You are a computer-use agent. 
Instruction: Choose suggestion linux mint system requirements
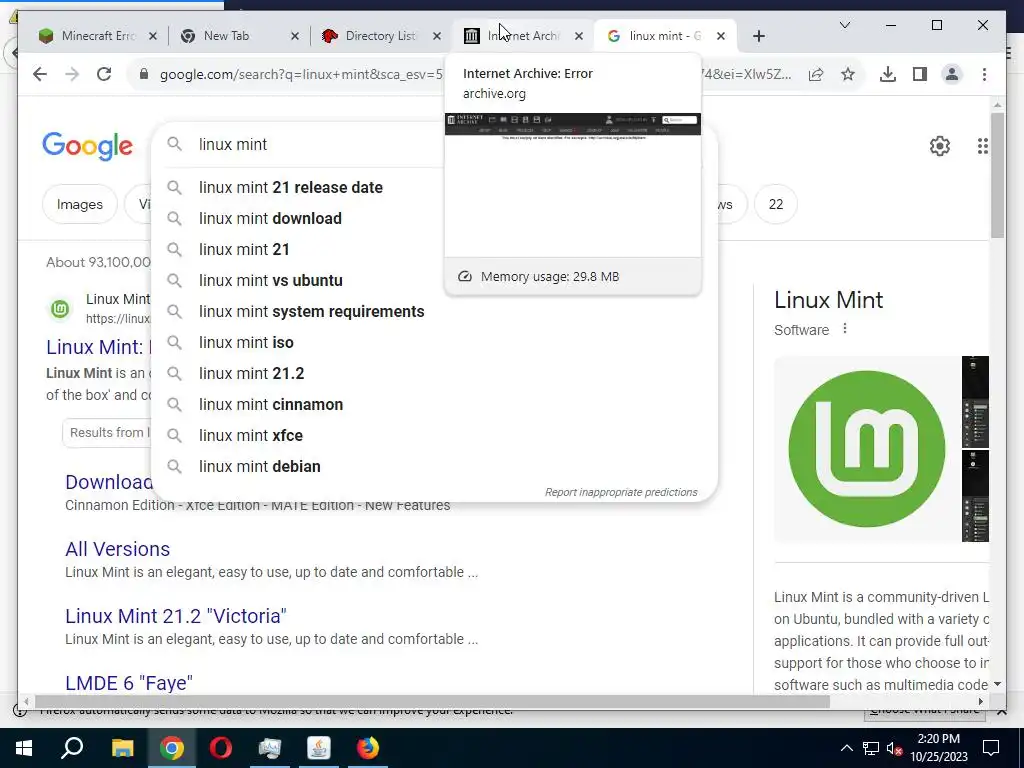point(434,312)
